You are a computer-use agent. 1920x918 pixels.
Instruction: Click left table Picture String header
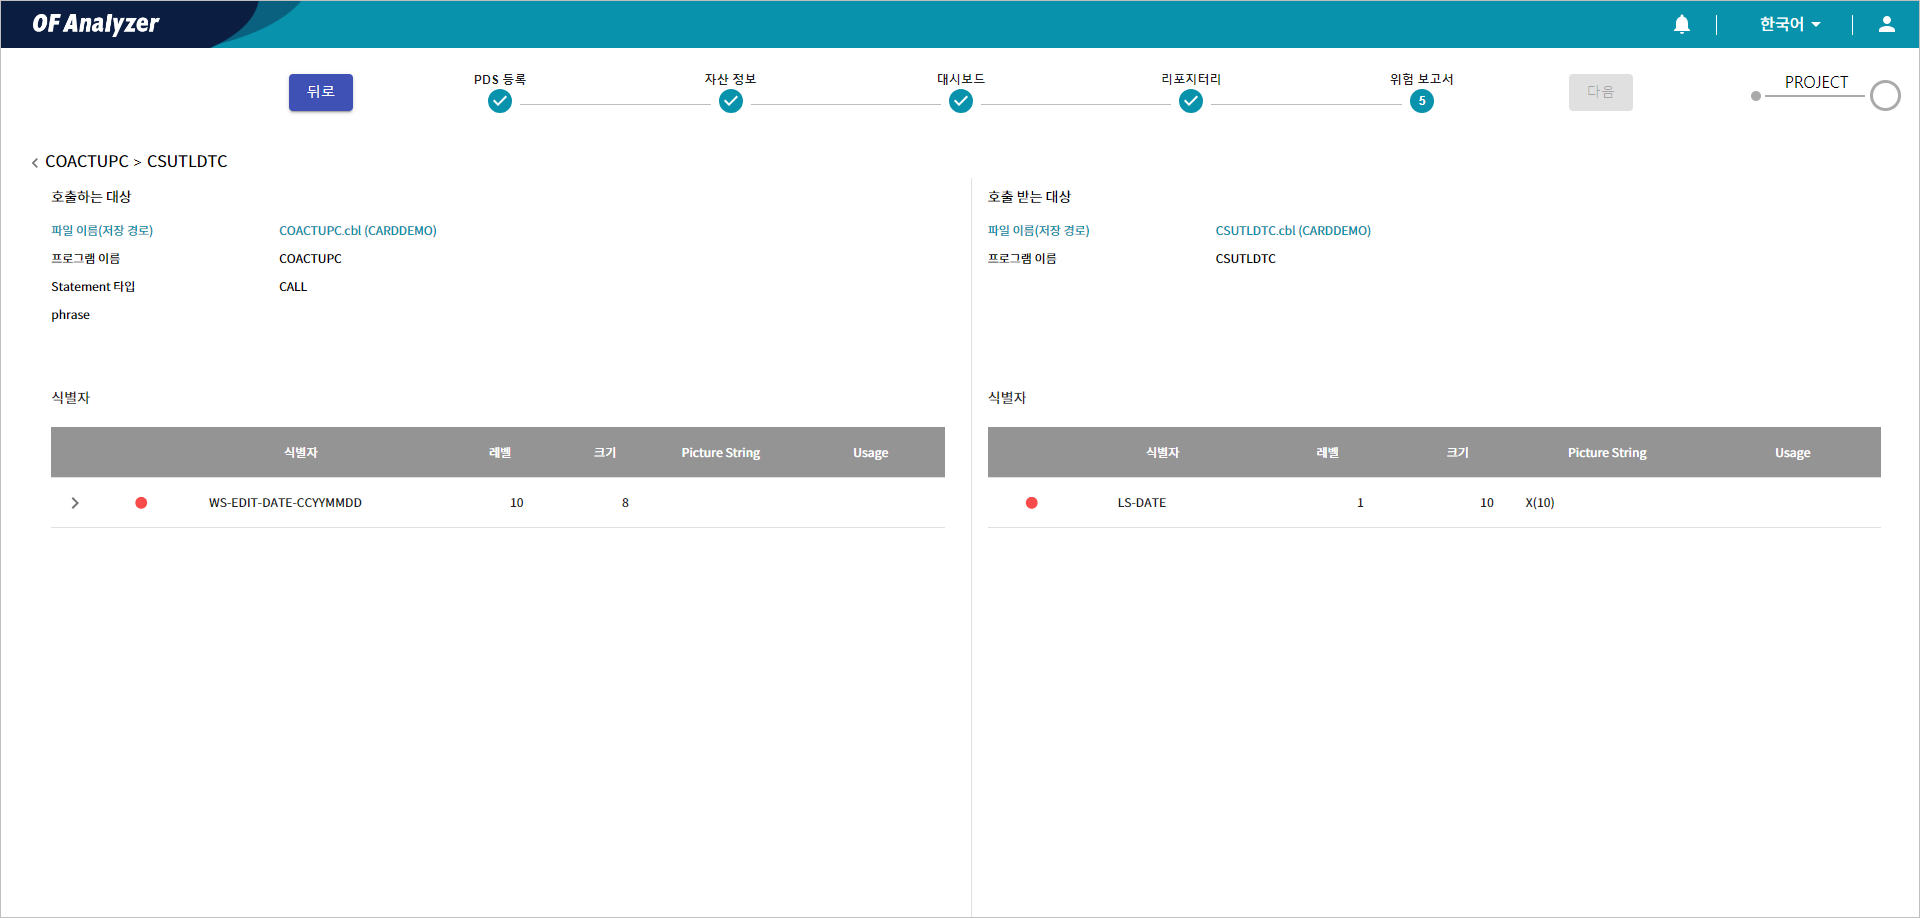(721, 453)
